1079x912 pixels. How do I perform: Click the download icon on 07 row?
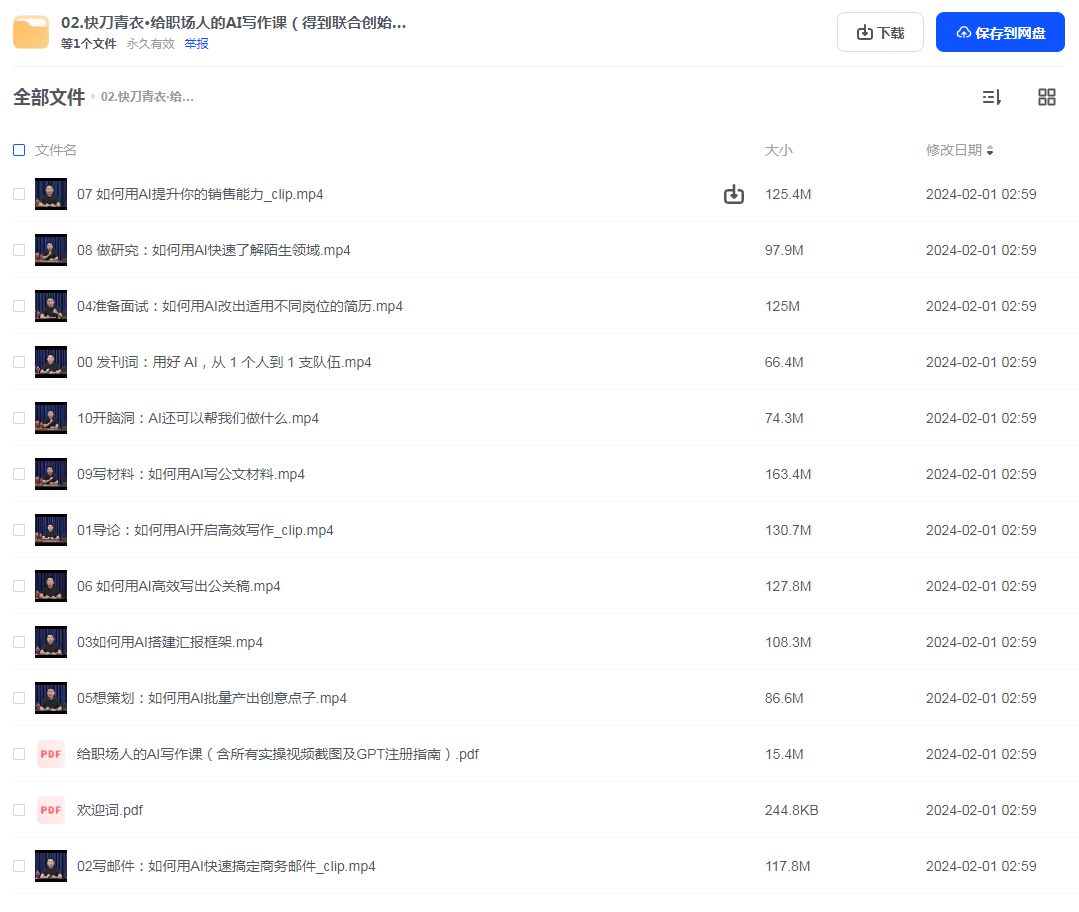pos(734,195)
